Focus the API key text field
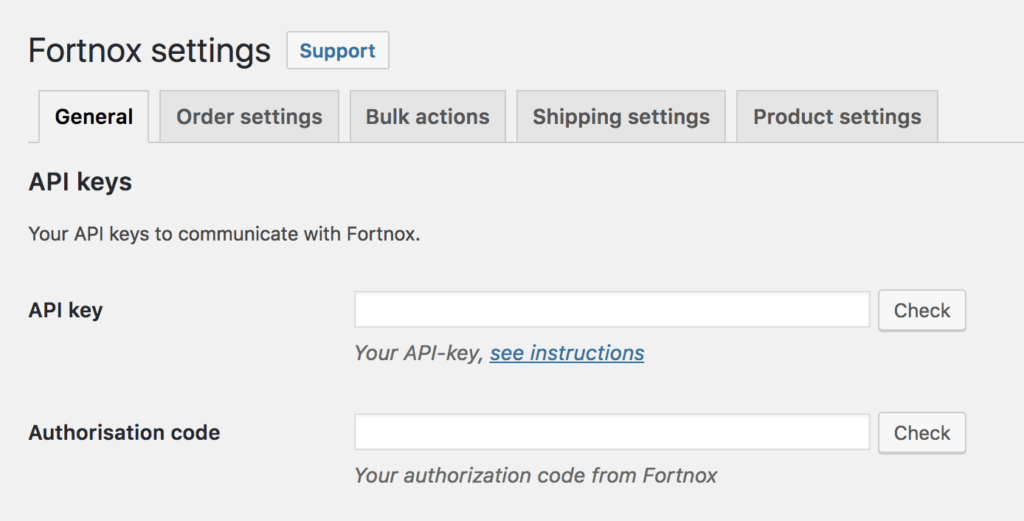 pos(612,309)
